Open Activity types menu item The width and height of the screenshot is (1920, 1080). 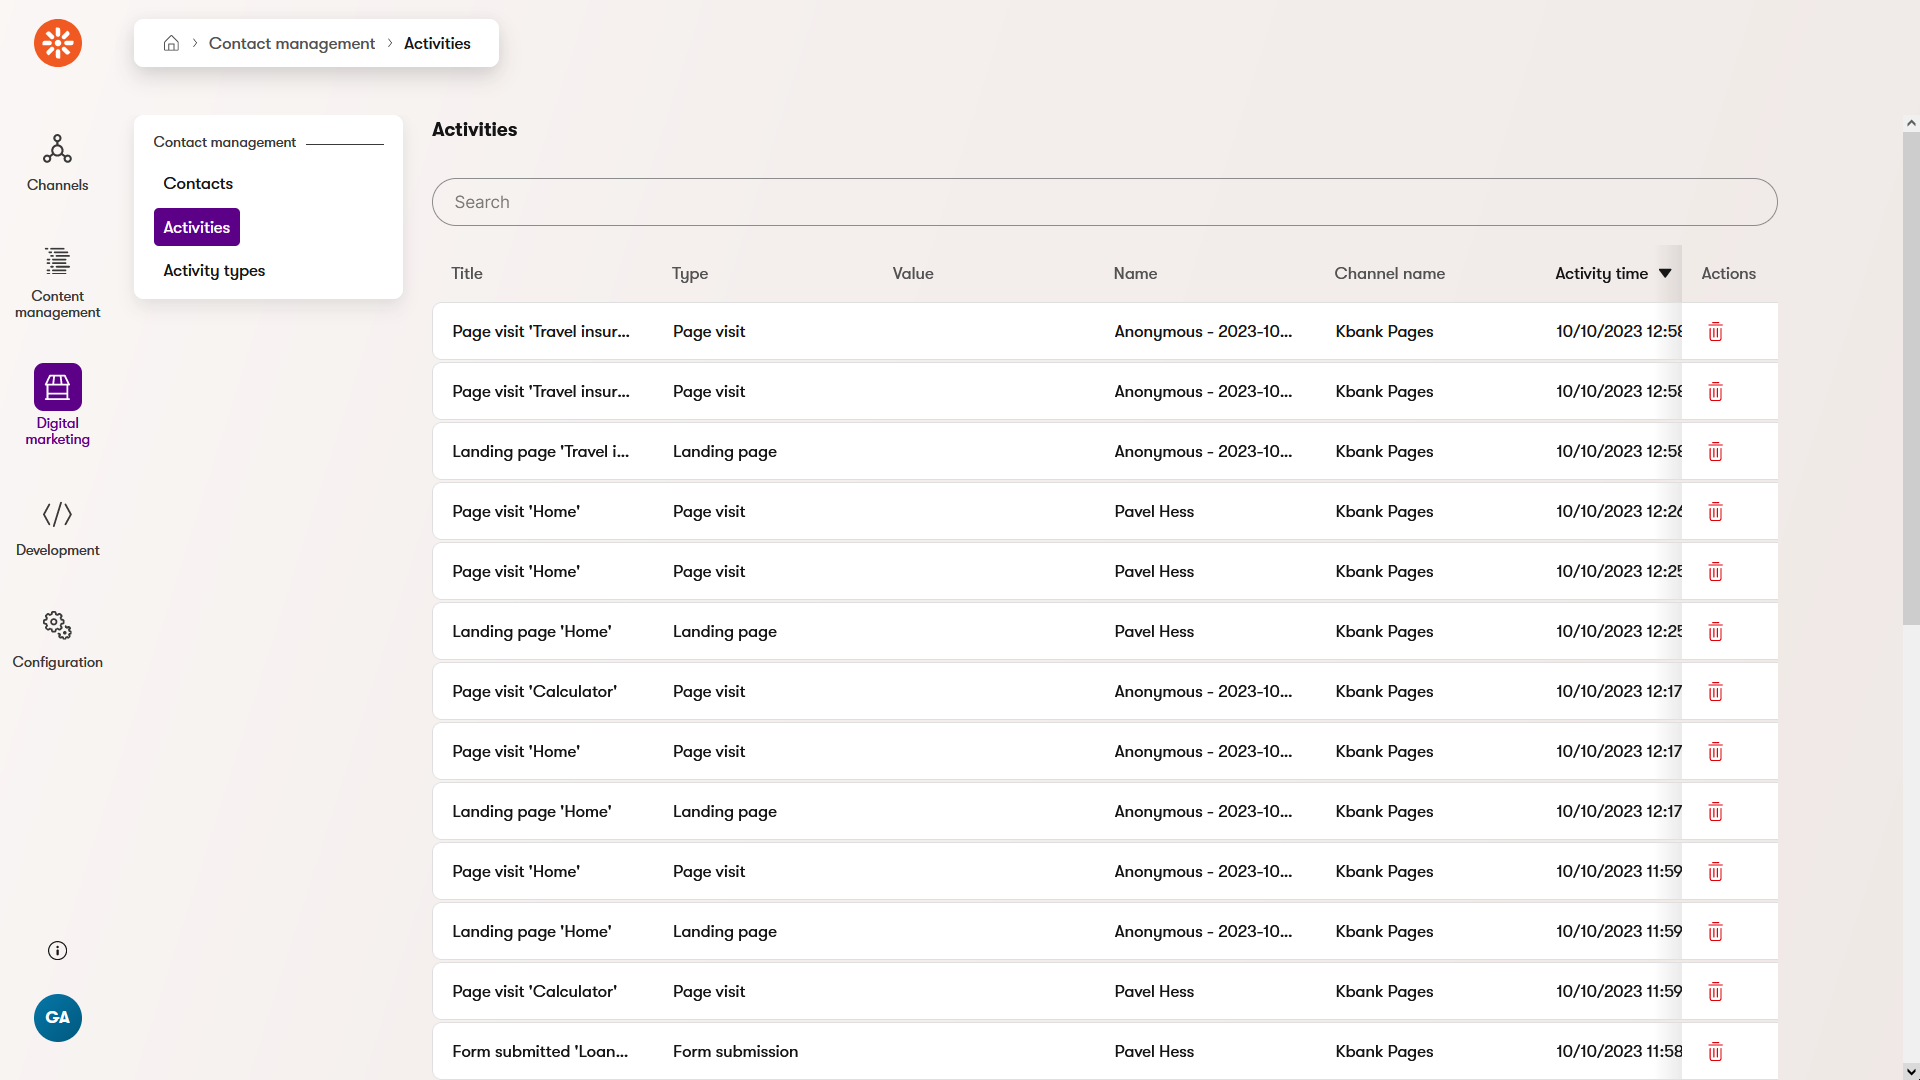pyautogui.click(x=214, y=271)
